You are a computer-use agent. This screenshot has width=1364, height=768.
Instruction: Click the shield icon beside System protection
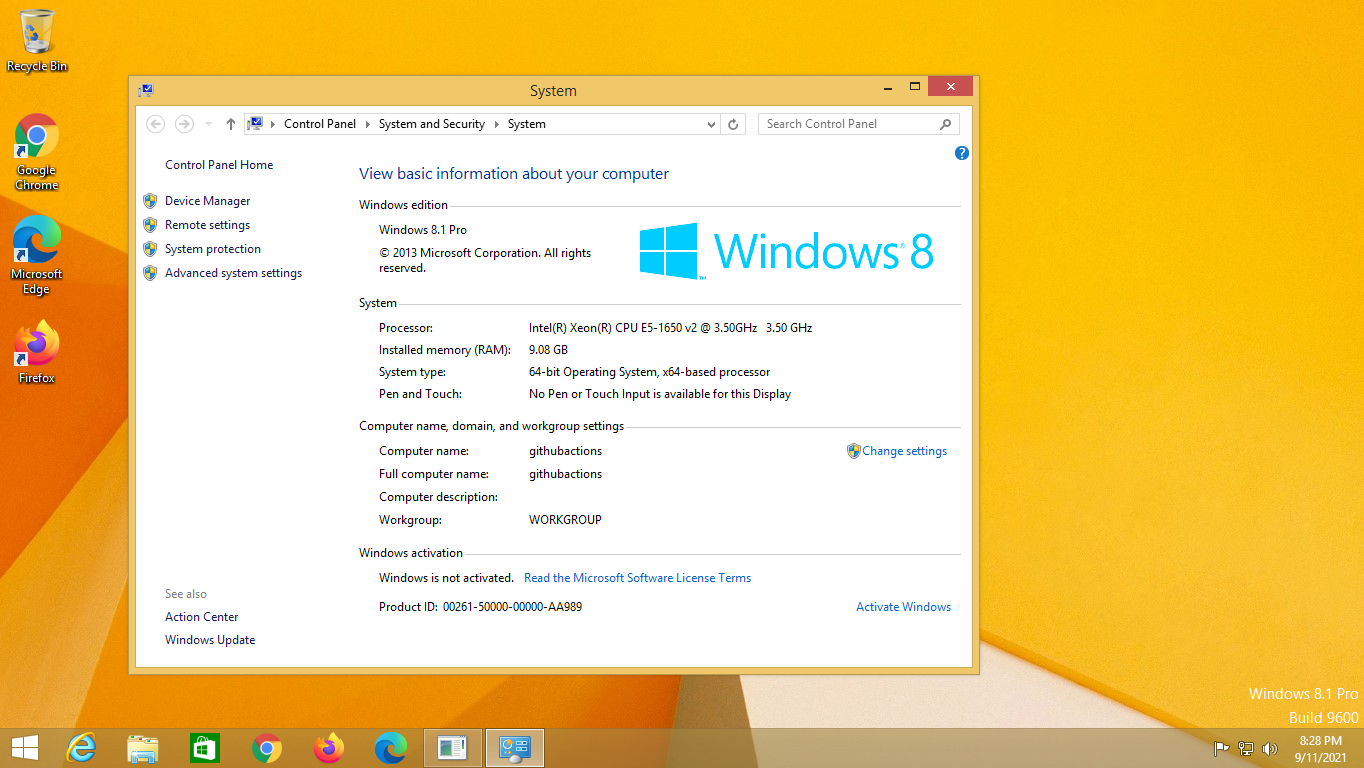tap(150, 249)
